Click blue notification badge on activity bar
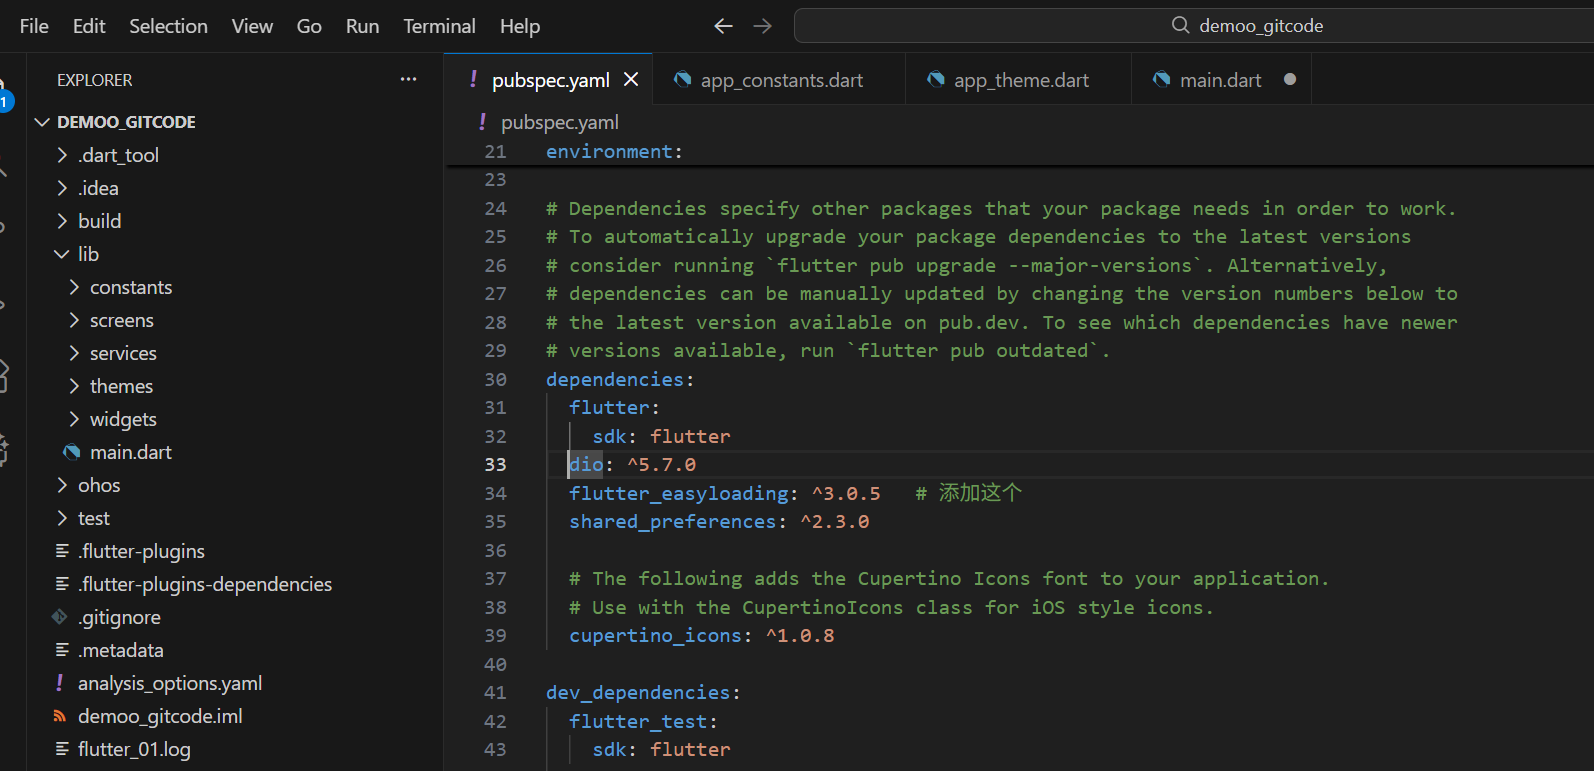The height and width of the screenshot is (771, 1594). (5, 101)
